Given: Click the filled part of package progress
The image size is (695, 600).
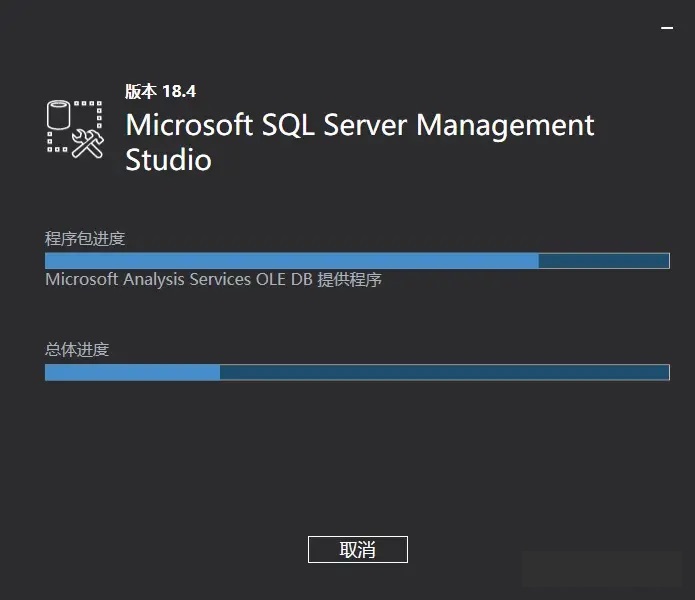Looking at the screenshot, I should (290, 261).
